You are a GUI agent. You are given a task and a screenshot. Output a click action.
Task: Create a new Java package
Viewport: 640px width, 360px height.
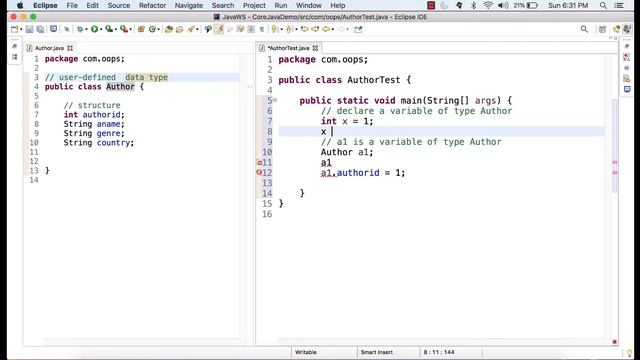tap(141, 29)
